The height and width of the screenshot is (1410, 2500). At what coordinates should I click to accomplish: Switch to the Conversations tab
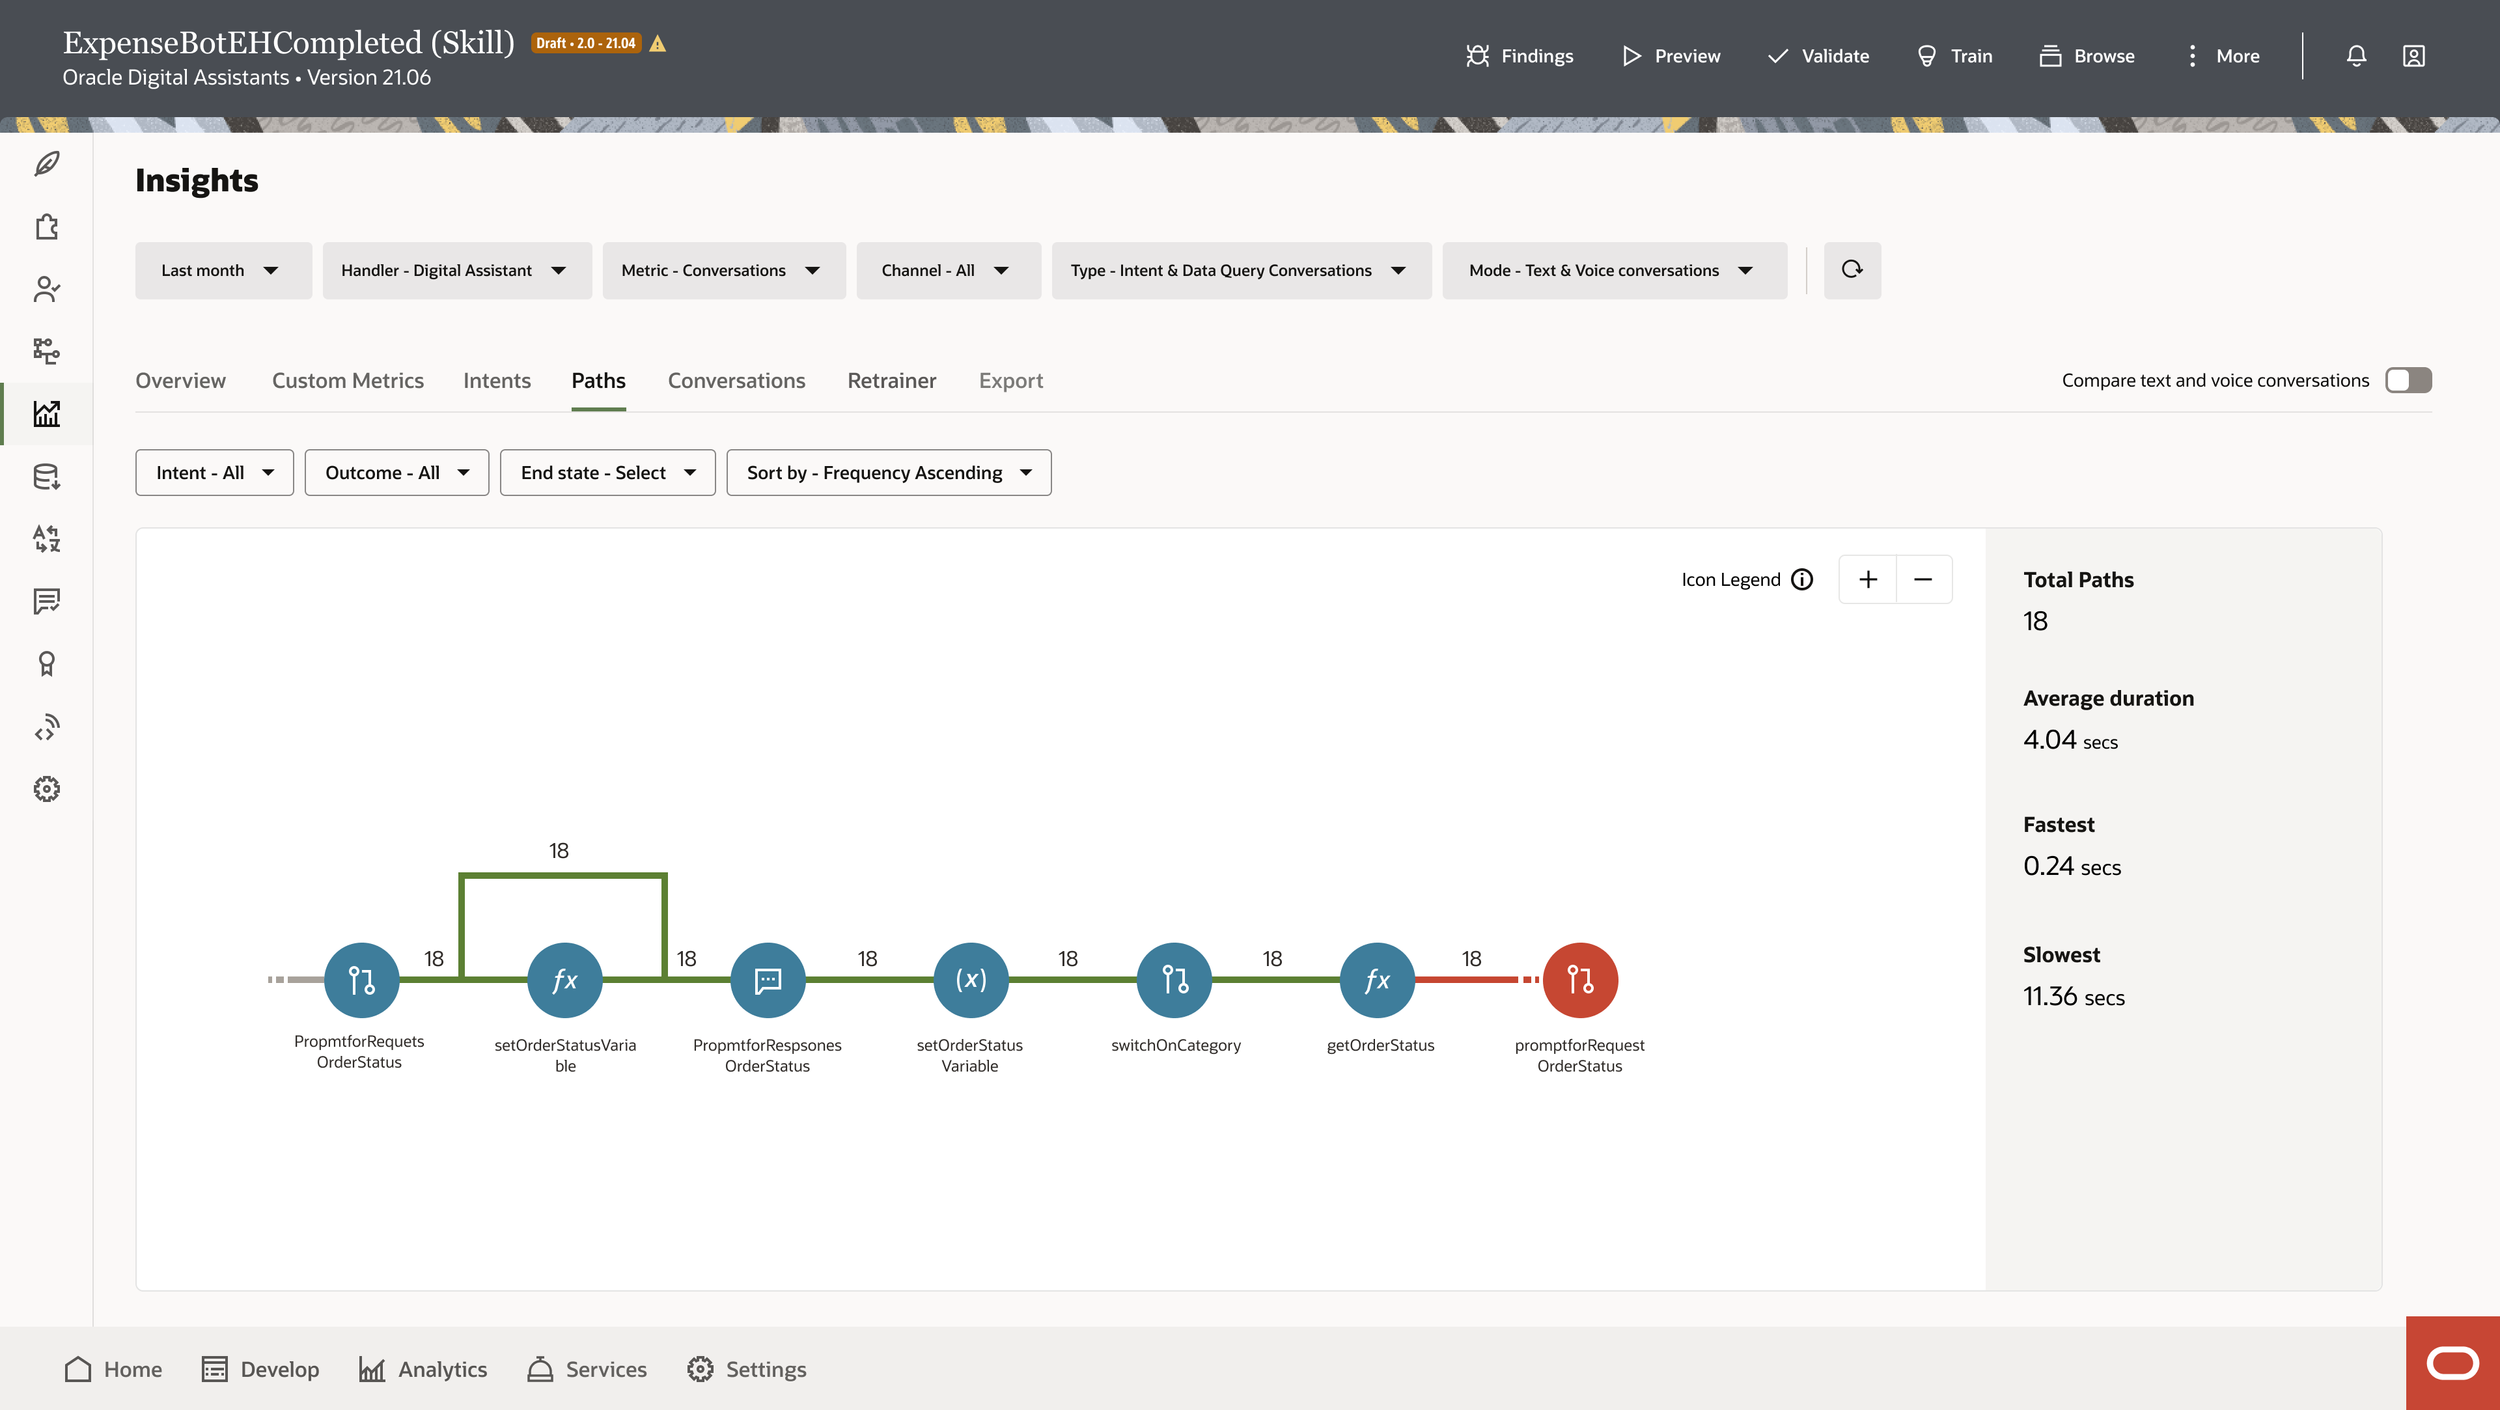736,381
